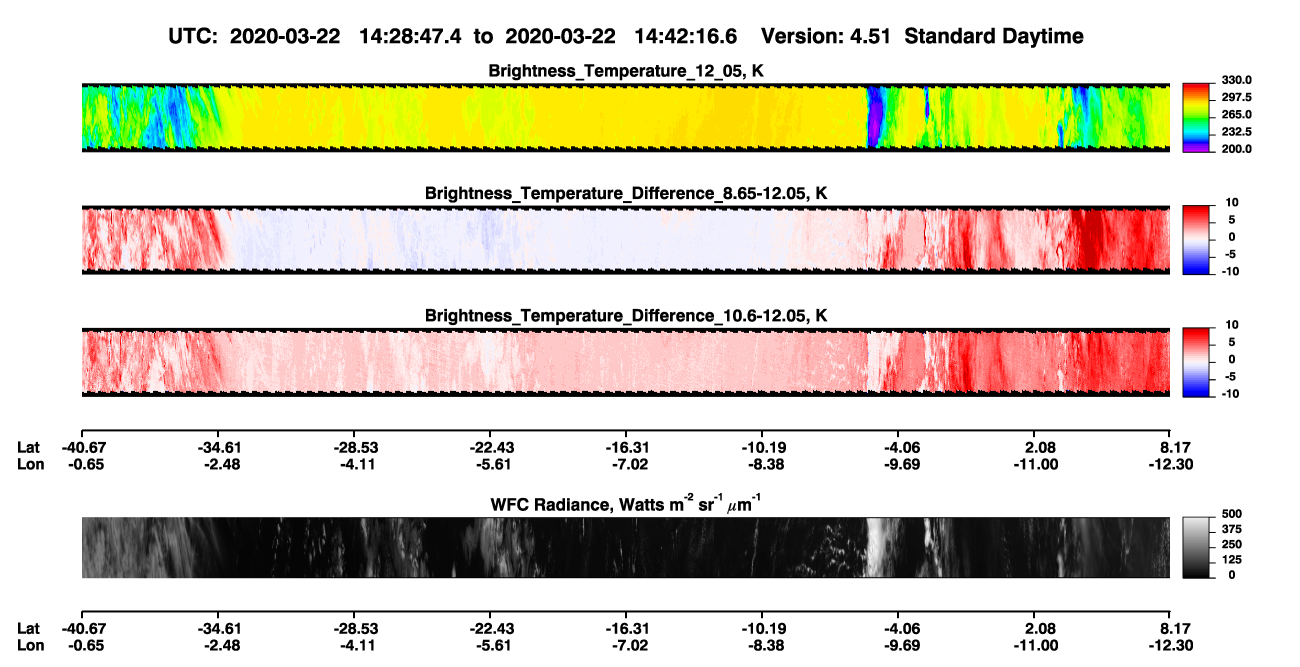Click the 'Lat' label on axis above WFC title
This screenshot has height=667, width=1300.
[28, 448]
